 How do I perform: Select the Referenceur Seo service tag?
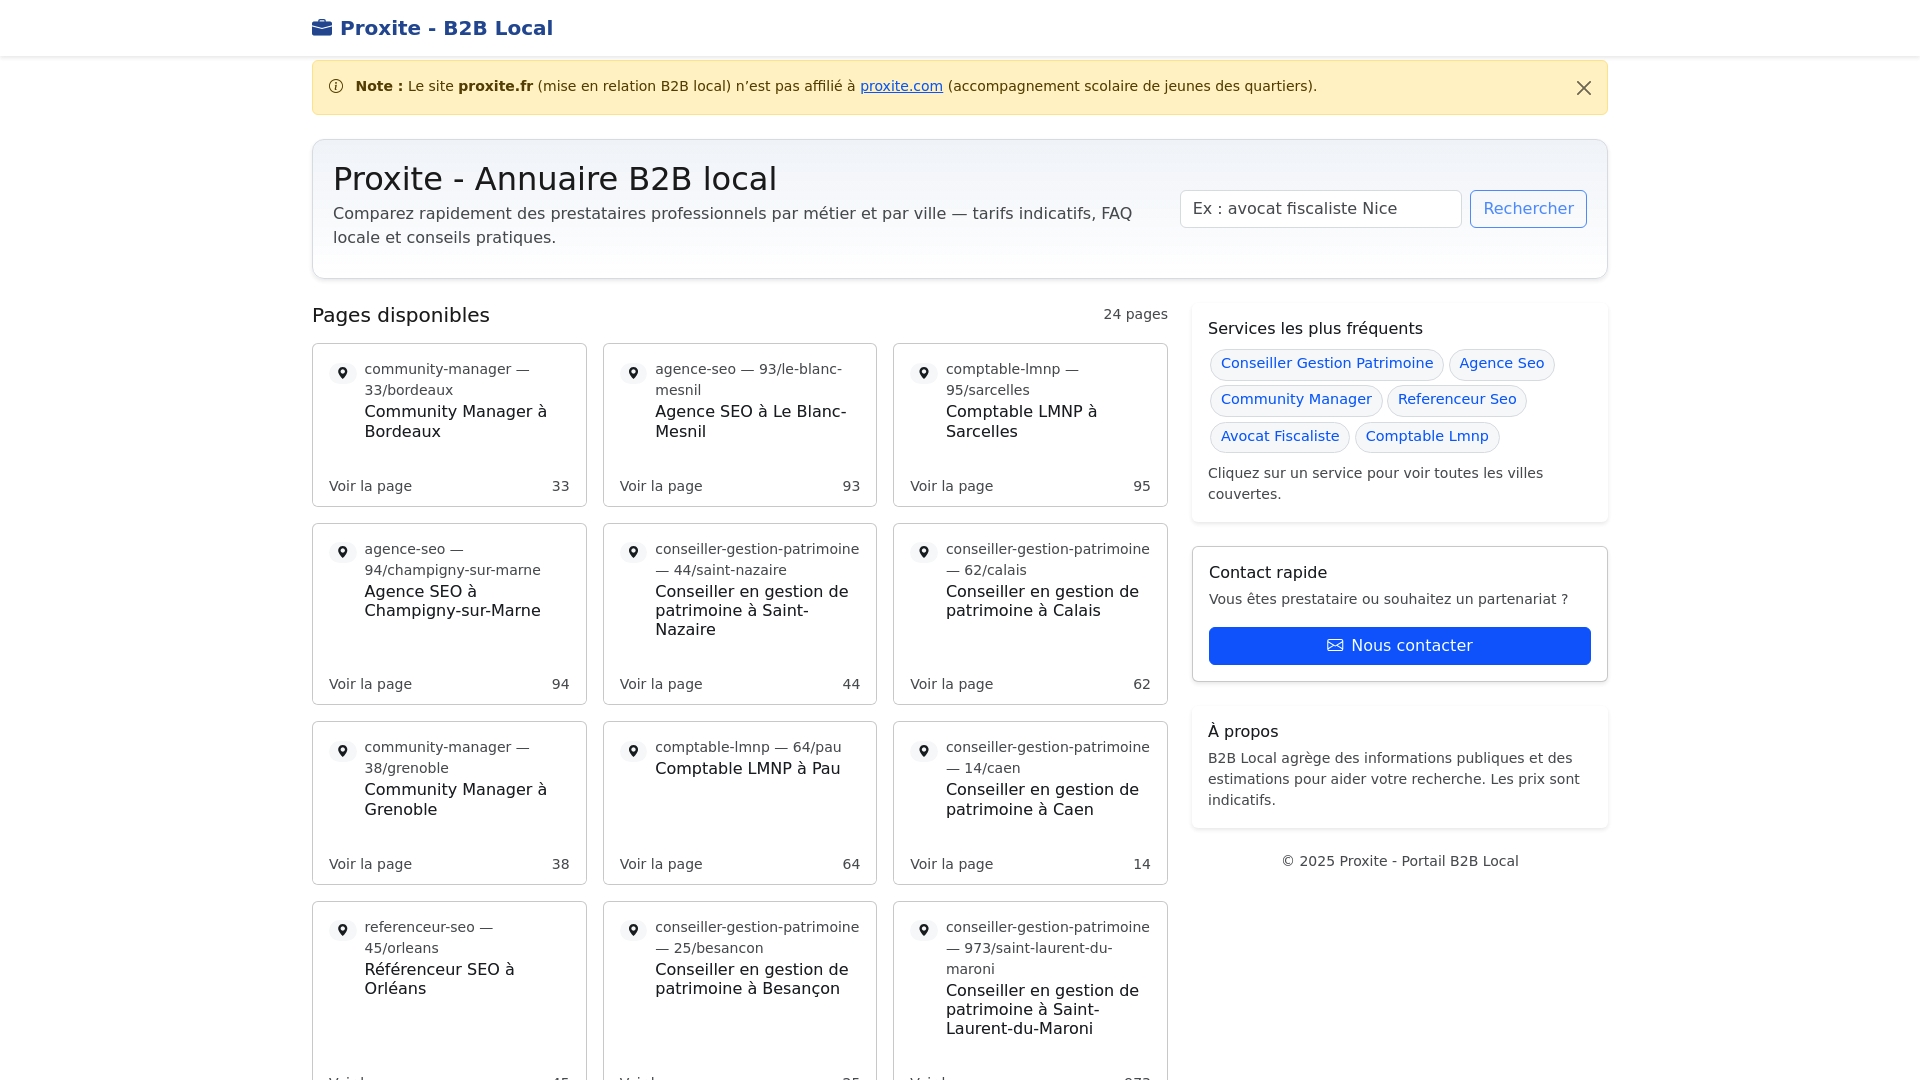point(1457,400)
